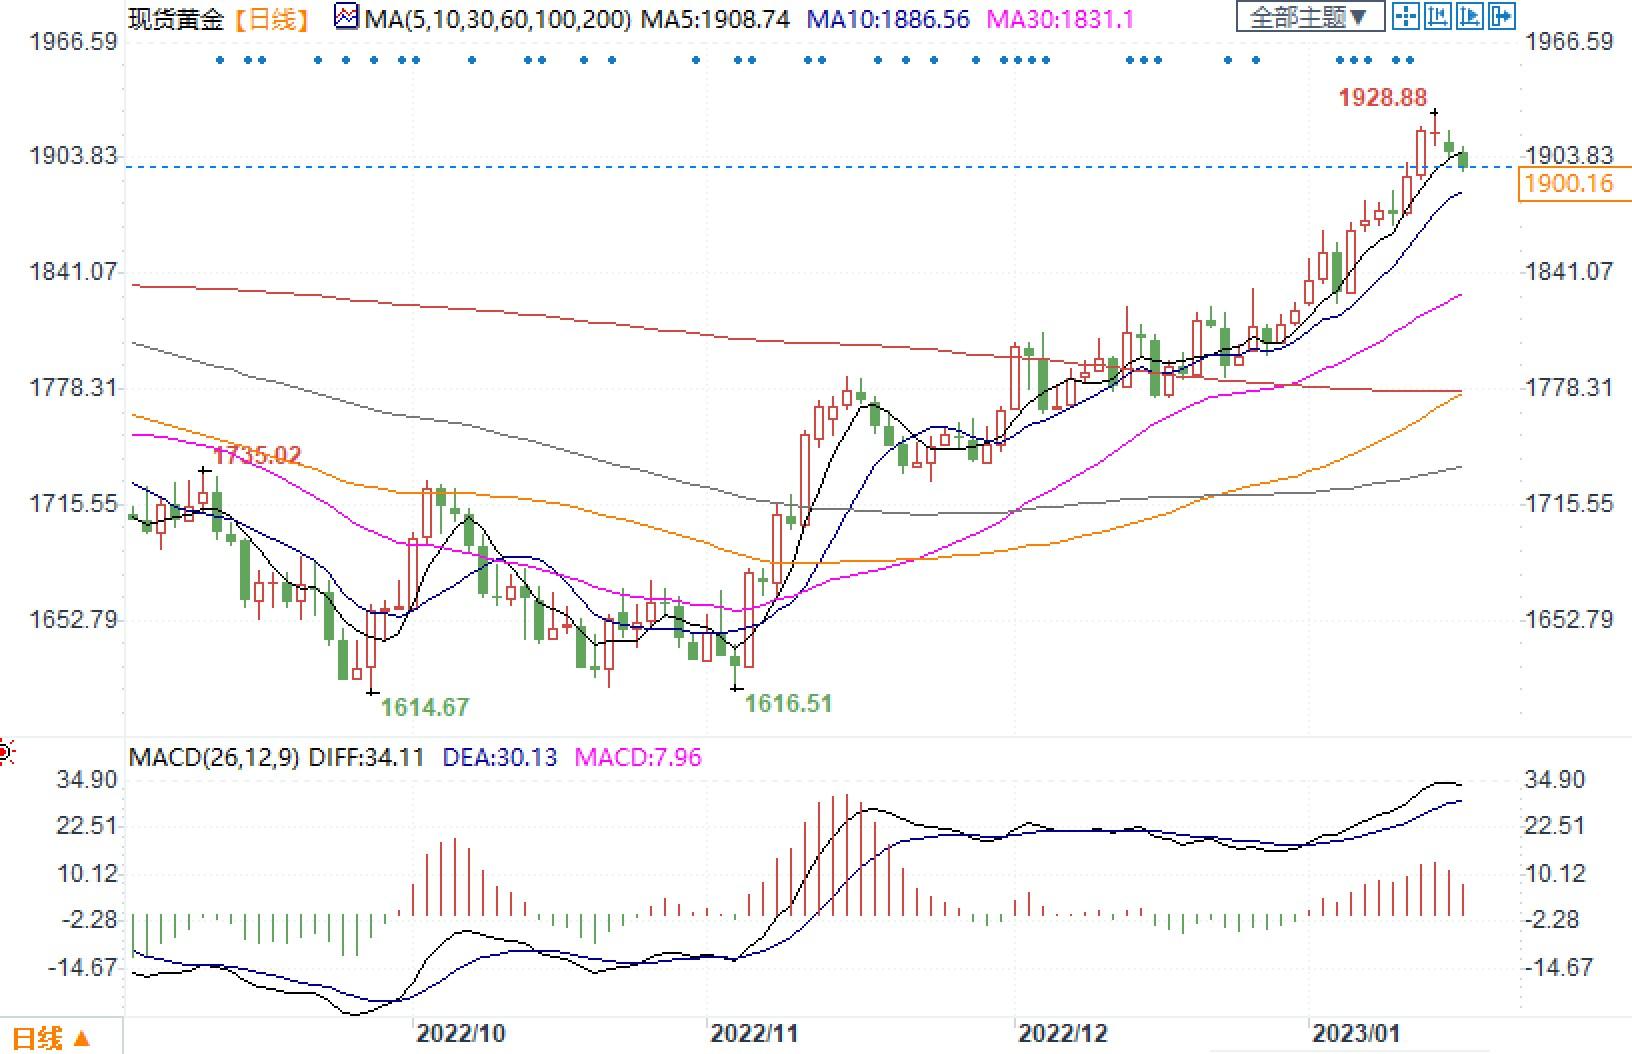The width and height of the screenshot is (1632, 1054).
Task: Click the scroll-right arrow chart icon
Action: pyautogui.click(x=1502, y=16)
